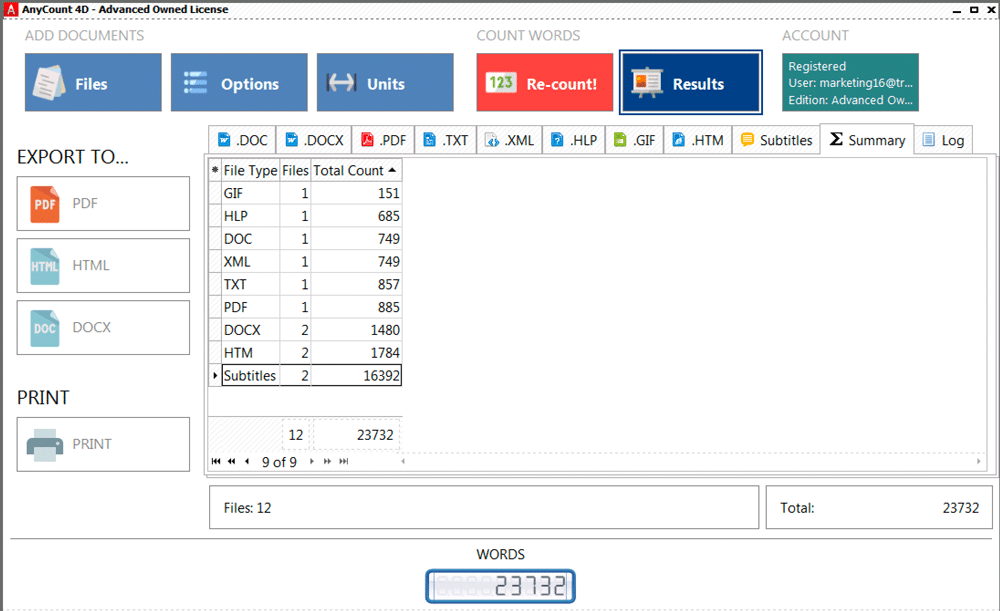Select the GIF row
The image size is (1000, 611).
pyautogui.click(x=305, y=193)
